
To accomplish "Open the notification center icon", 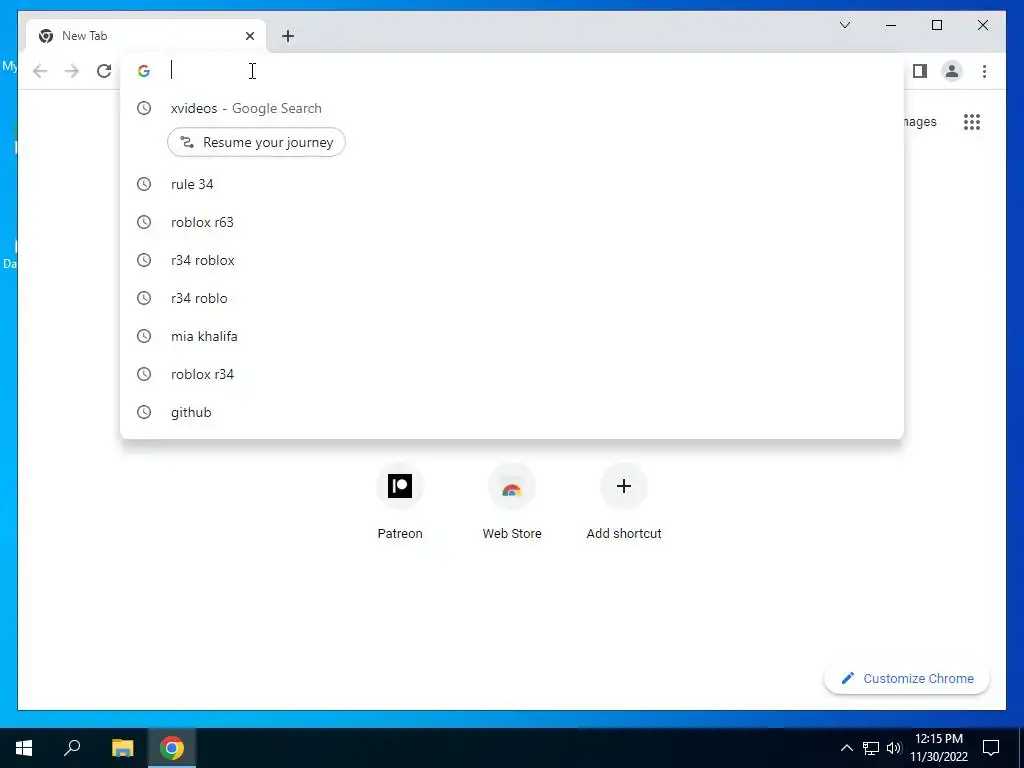I will tap(991, 748).
